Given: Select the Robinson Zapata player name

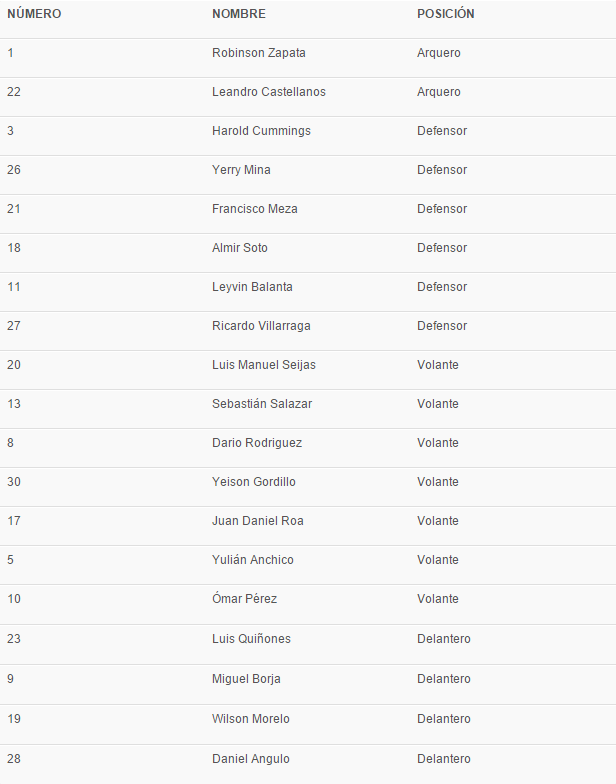Looking at the screenshot, I should coord(259,53).
